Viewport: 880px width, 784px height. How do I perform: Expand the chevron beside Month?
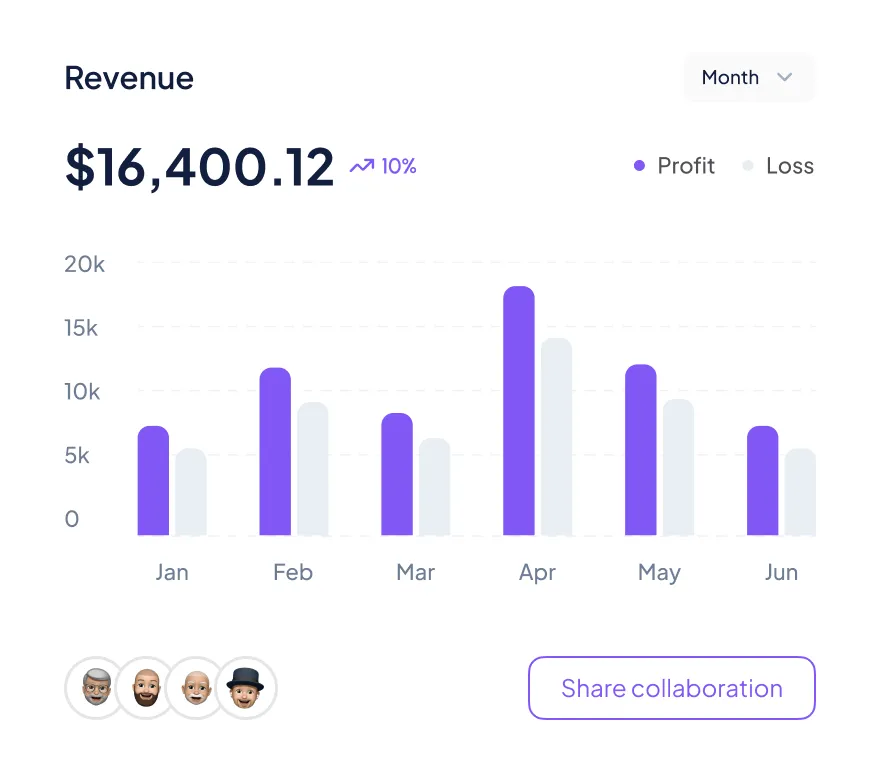pyautogui.click(x=785, y=78)
